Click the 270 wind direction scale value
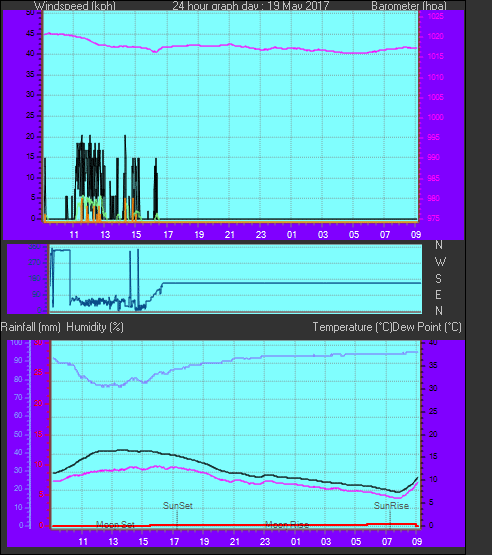The image size is (492, 555). pyautogui.click(x=35, y=262)
